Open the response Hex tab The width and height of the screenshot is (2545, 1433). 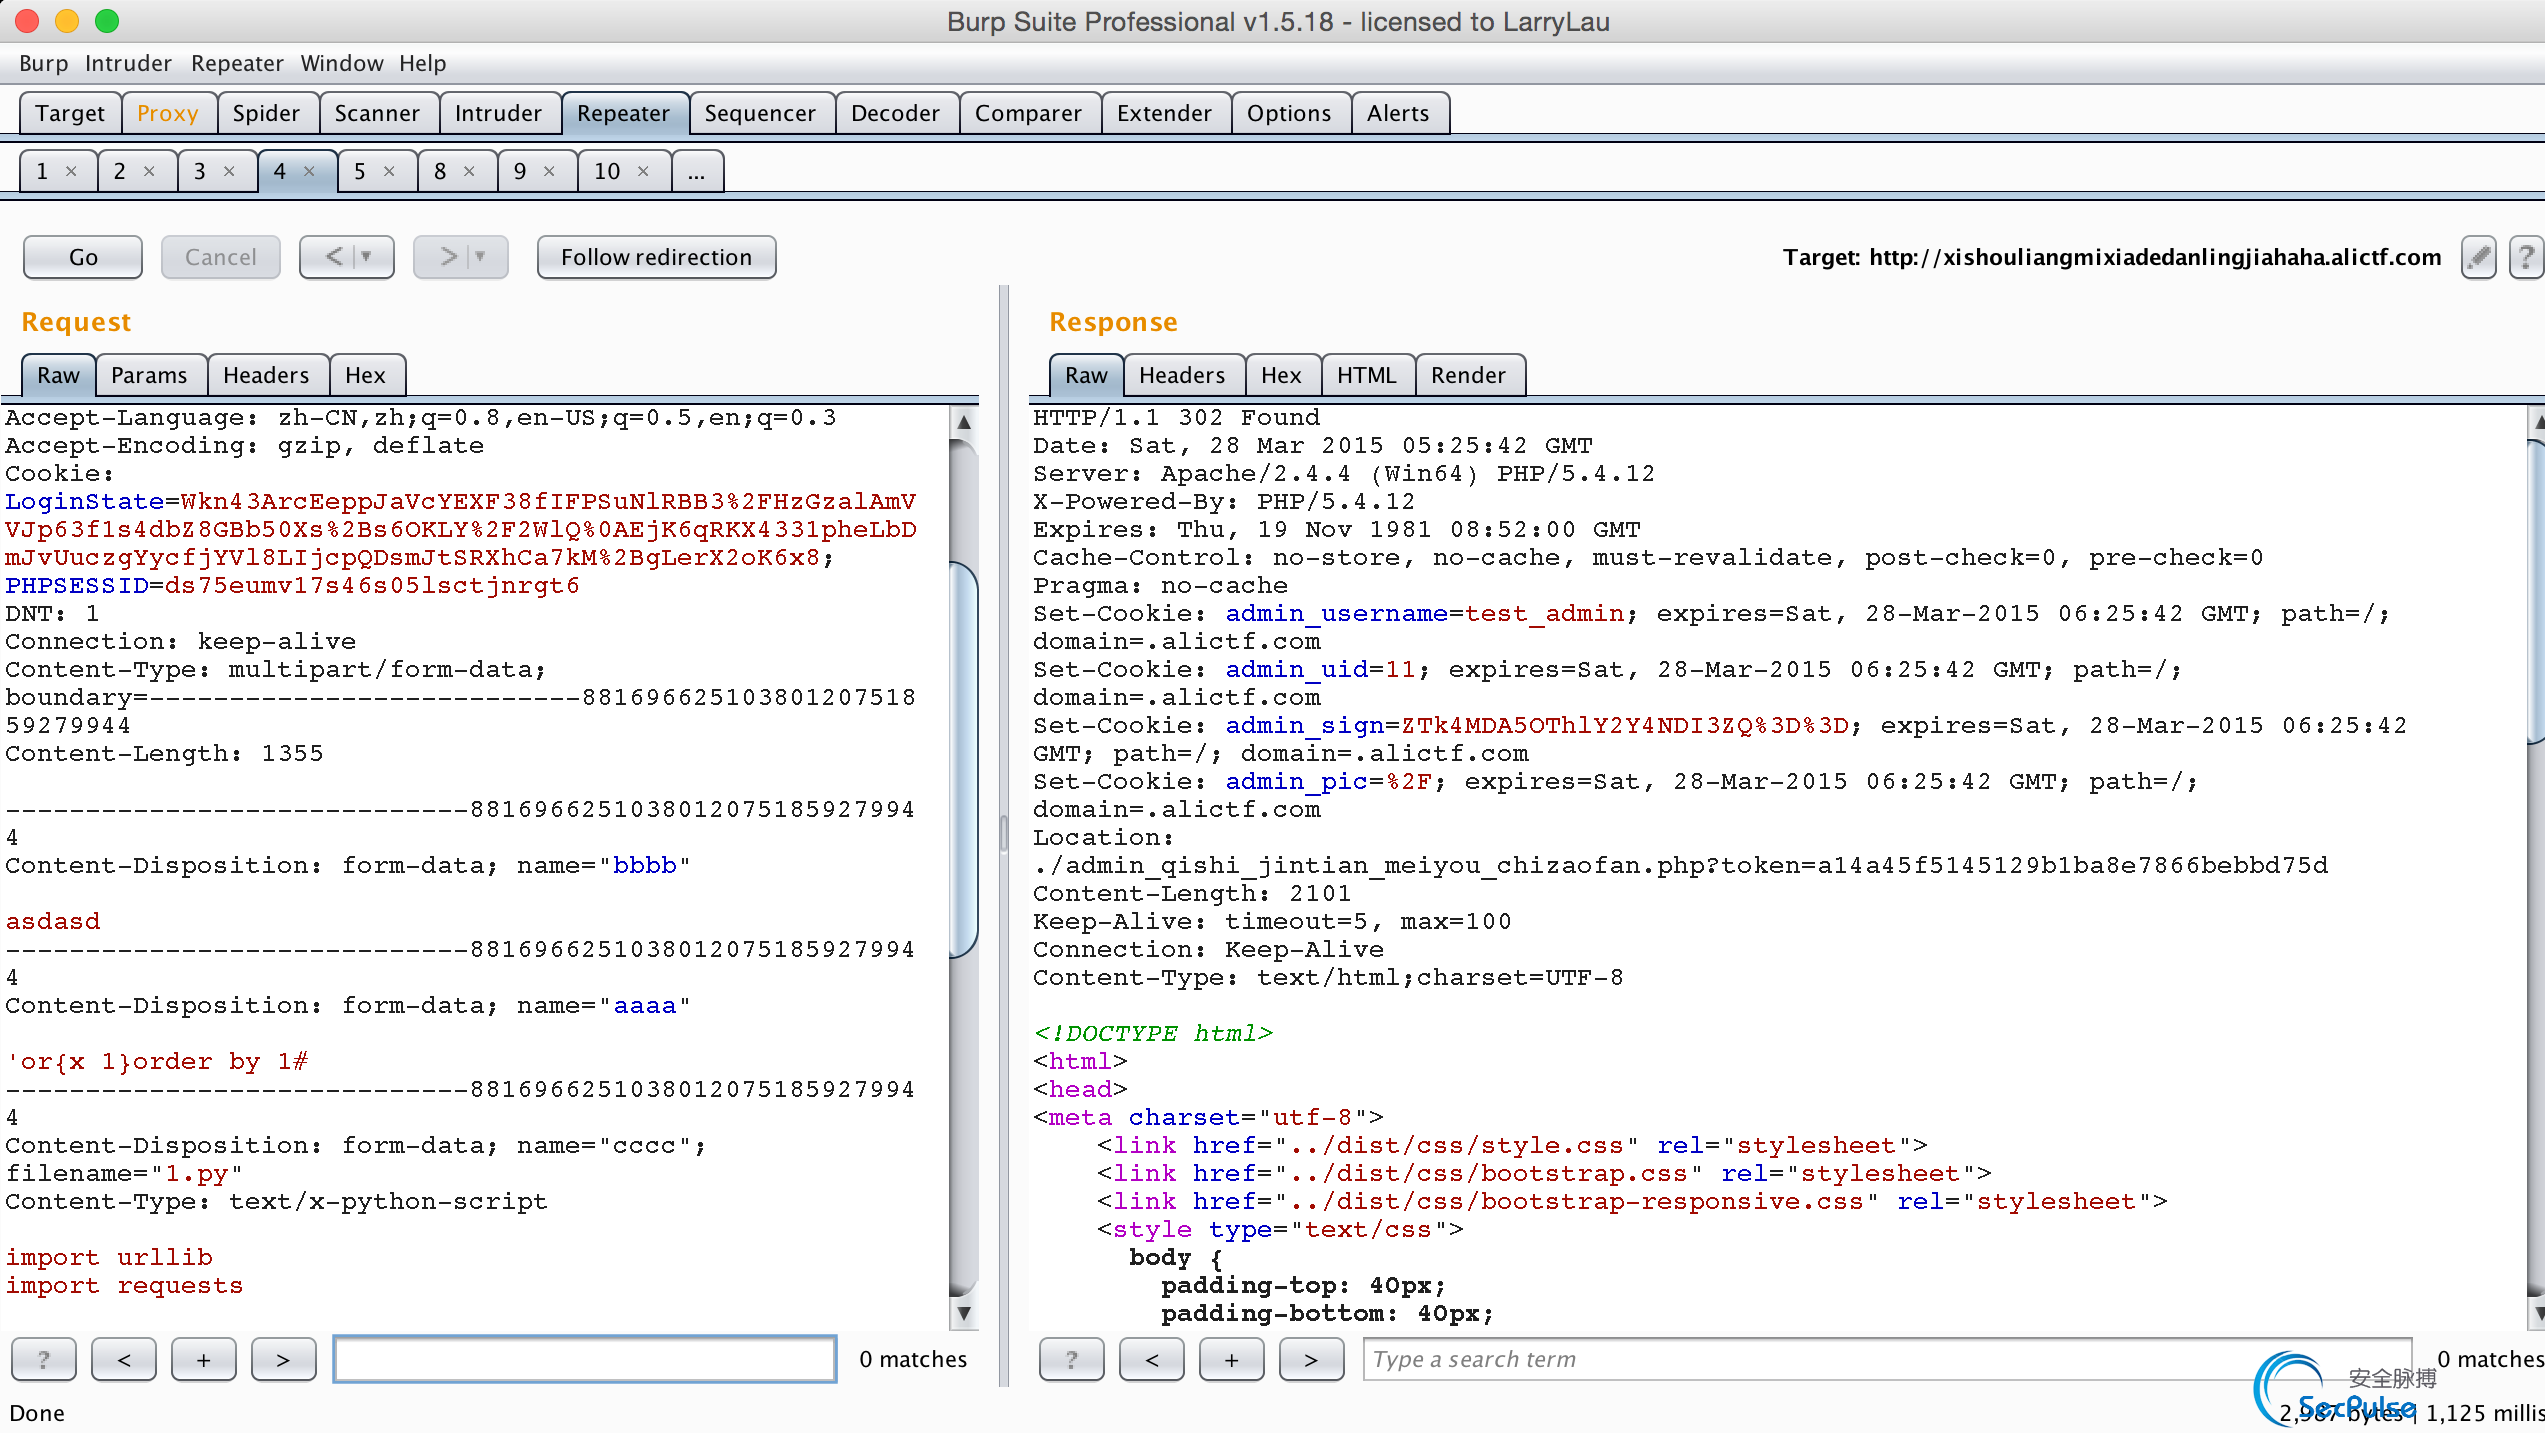[1281, 375]
